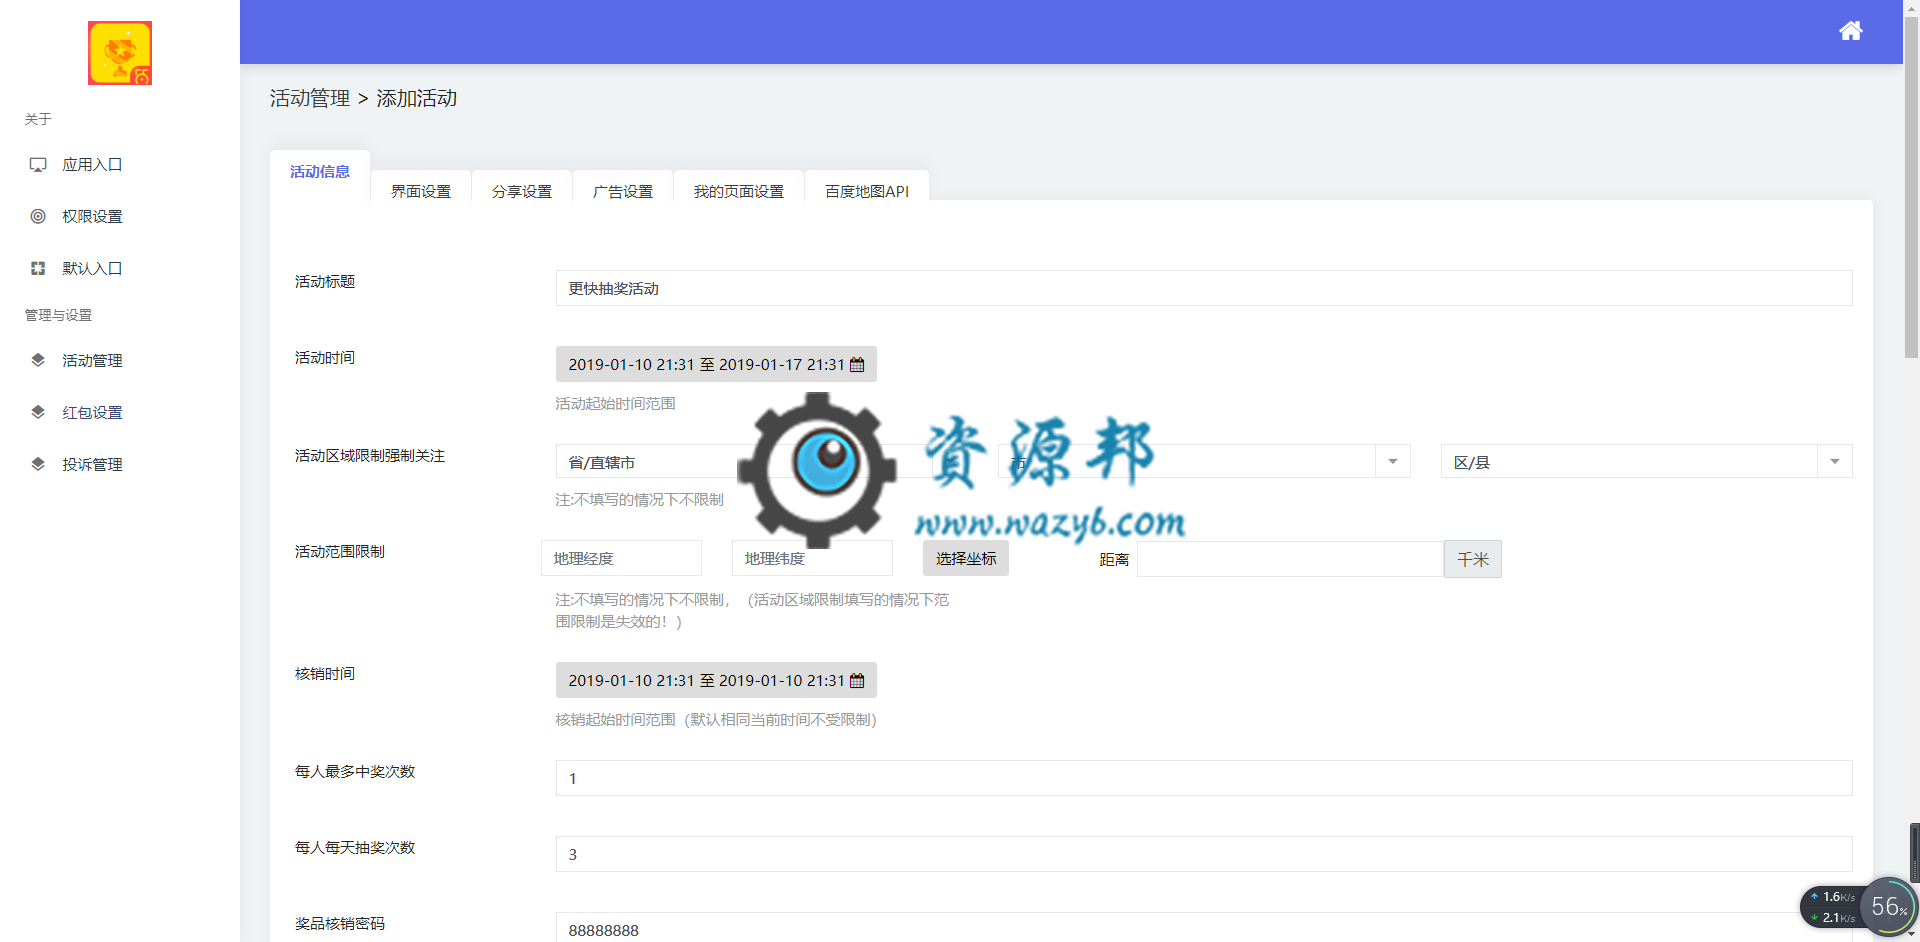Image resolution: width=1920 pixels, height=942 pixels.
Task: Open the 默认入口 sidebar item
Action: click(92, 269)
